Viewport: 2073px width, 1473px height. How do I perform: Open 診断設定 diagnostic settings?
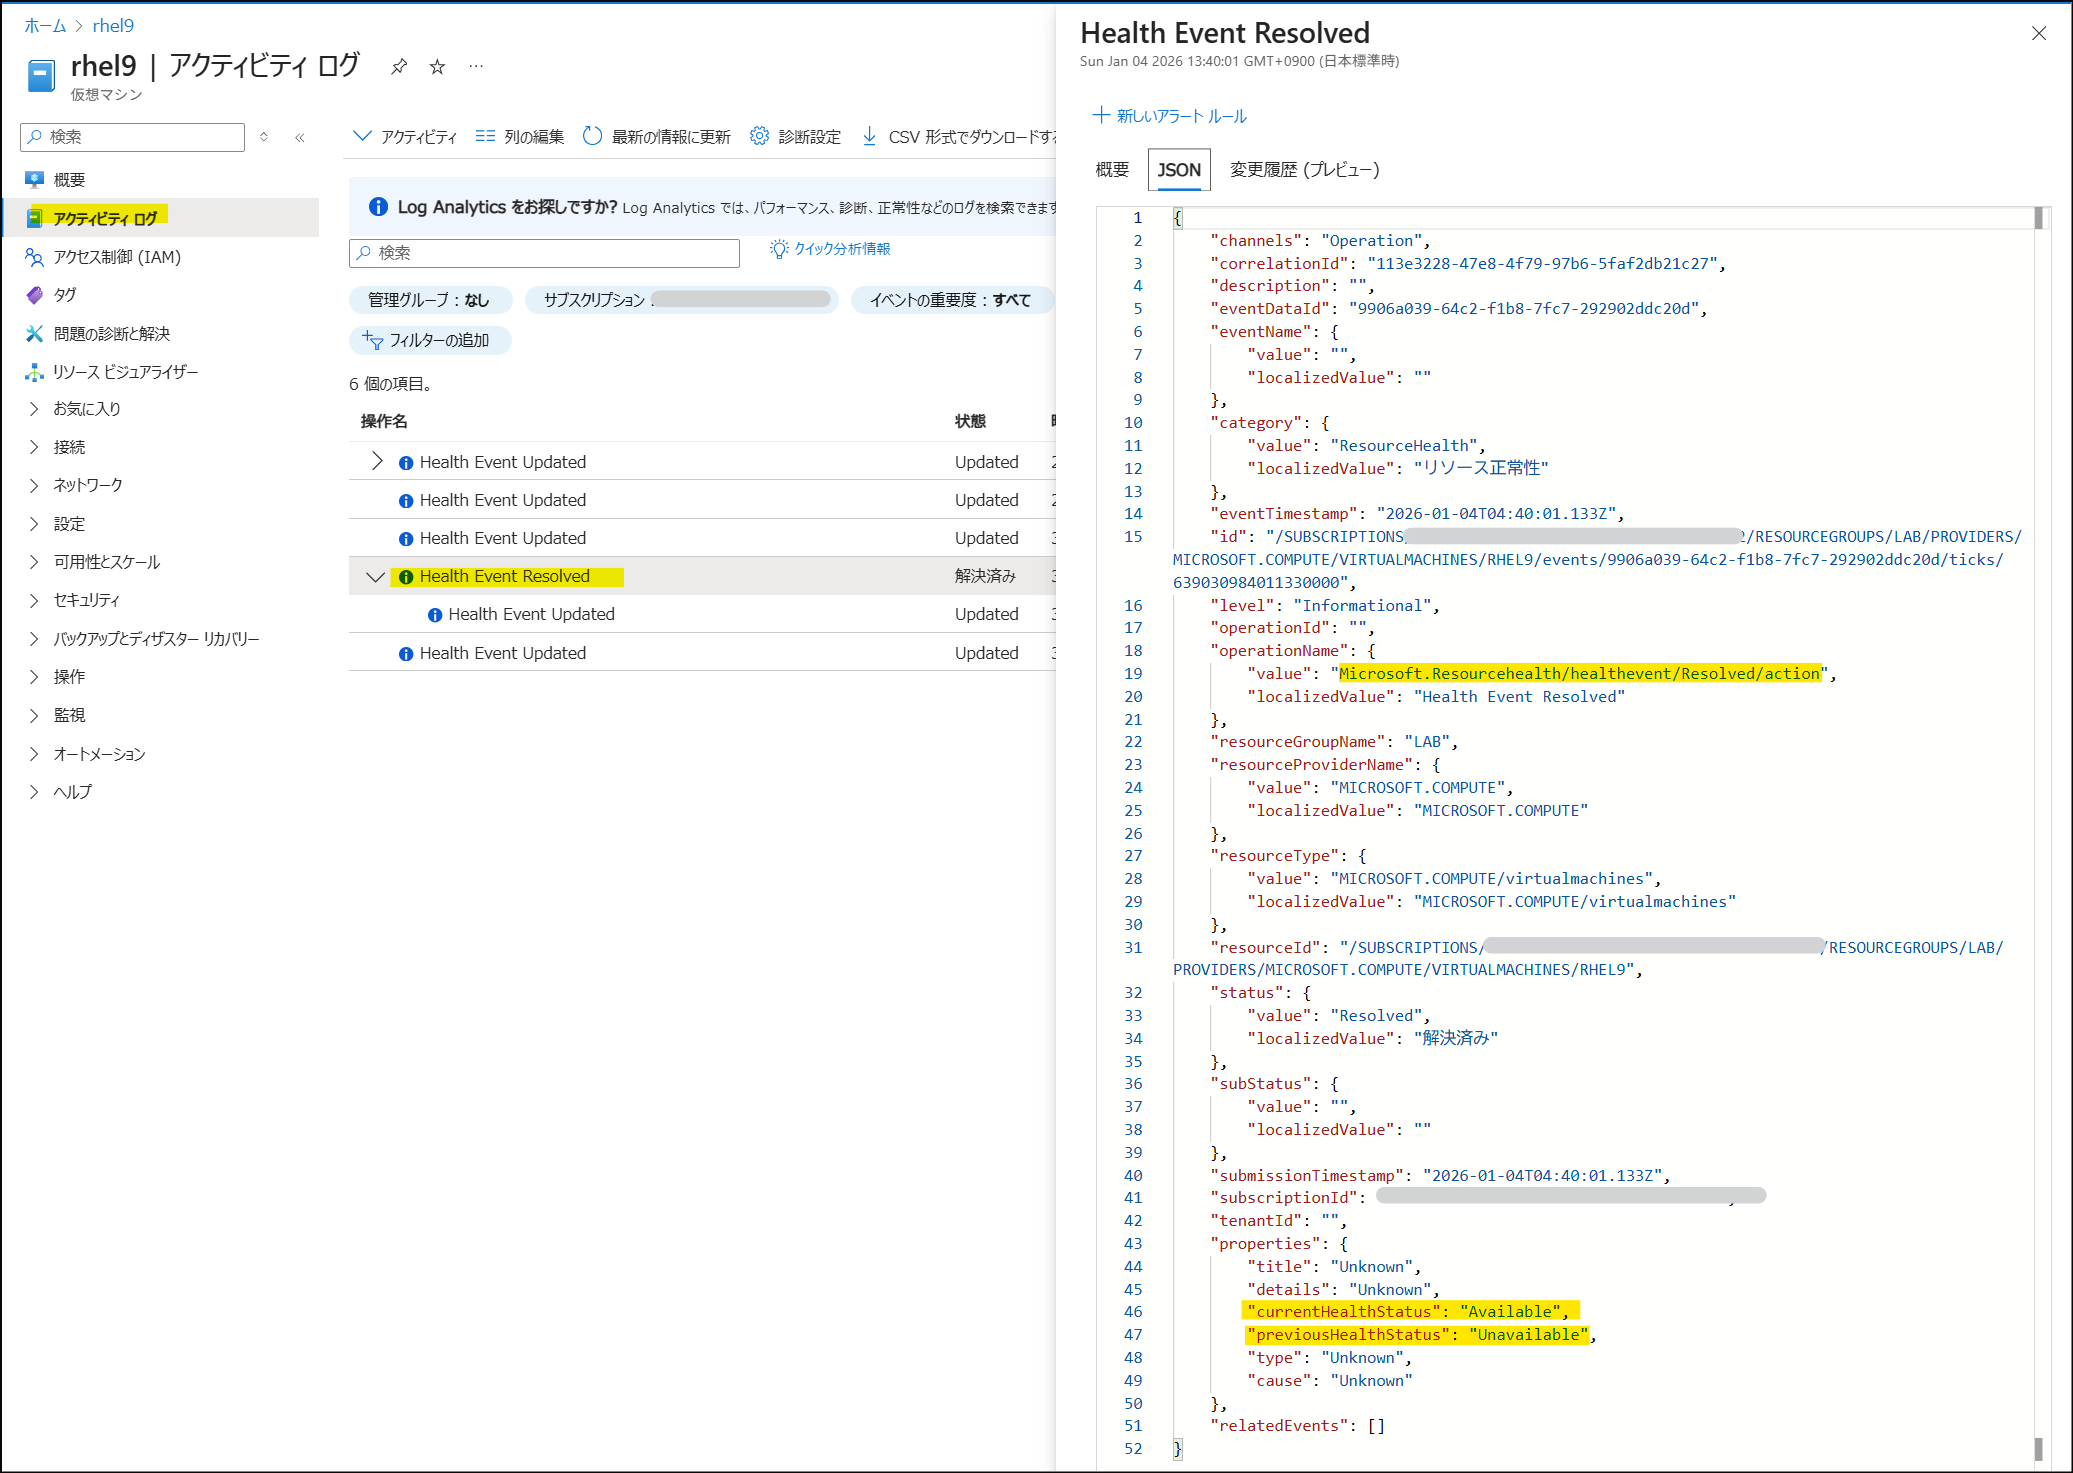pyautogui.click(x=796, y=137)
